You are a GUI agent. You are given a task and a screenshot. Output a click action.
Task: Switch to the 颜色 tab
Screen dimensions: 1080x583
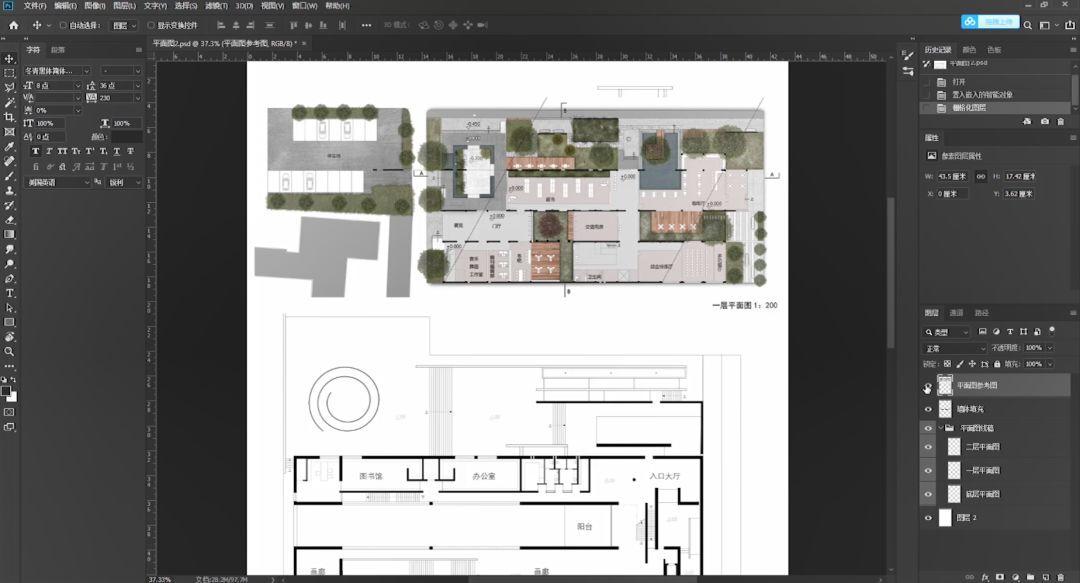(x=969, y=50)
